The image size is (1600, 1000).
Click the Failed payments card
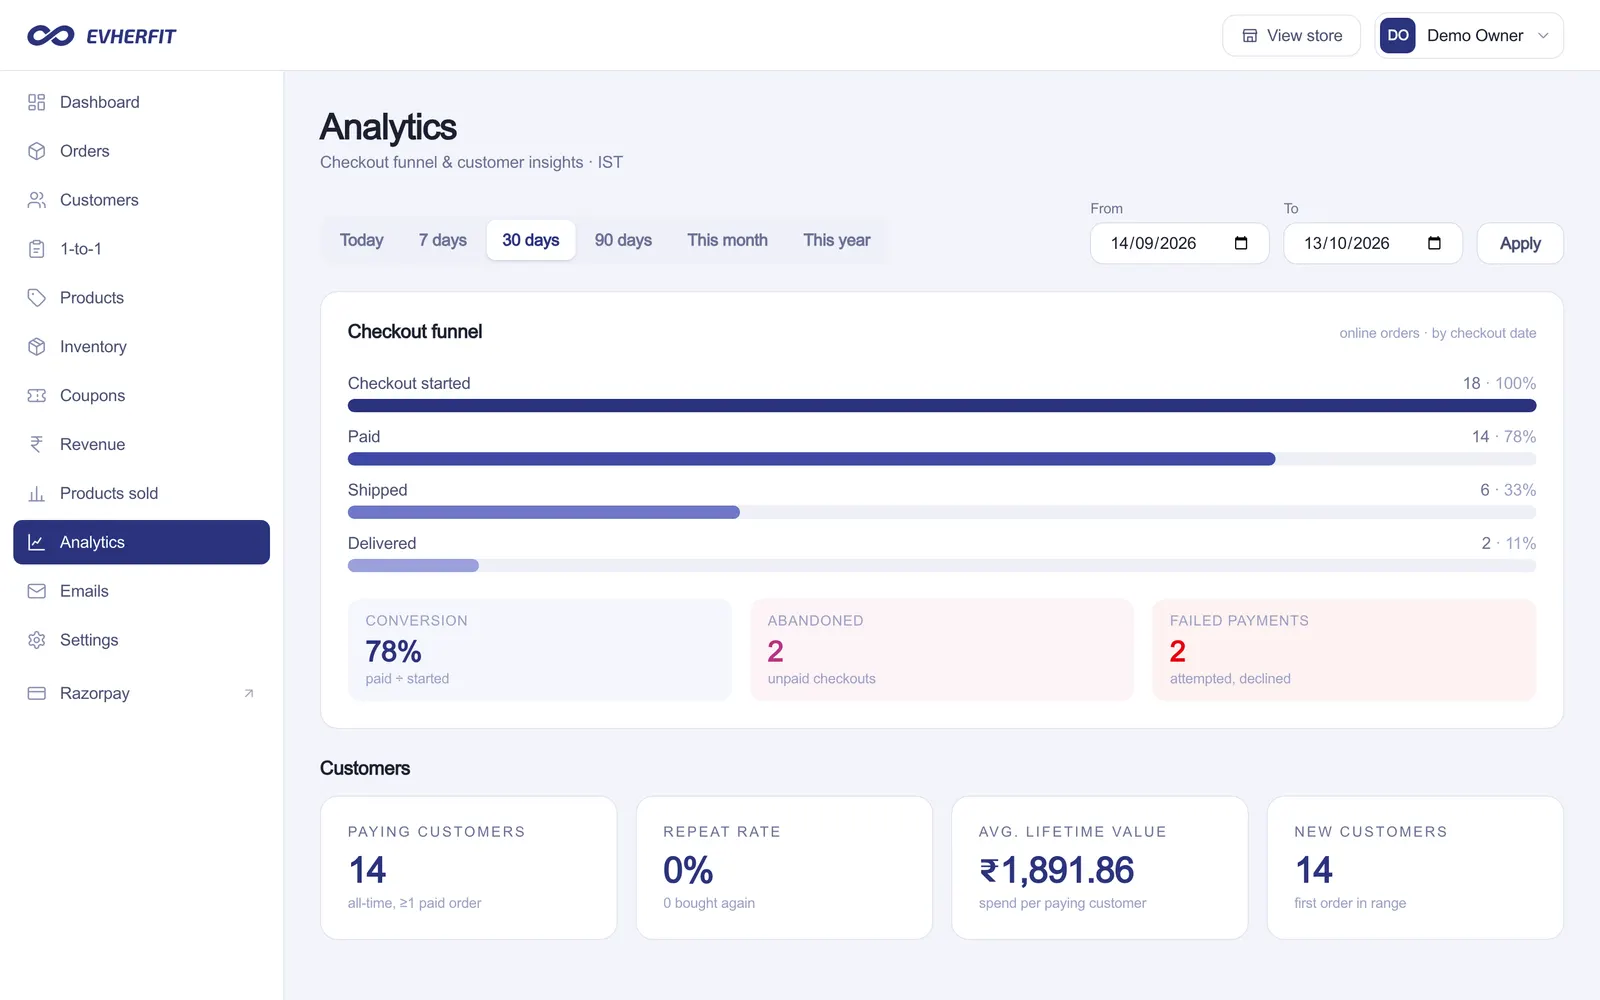tap(1344, 650)
